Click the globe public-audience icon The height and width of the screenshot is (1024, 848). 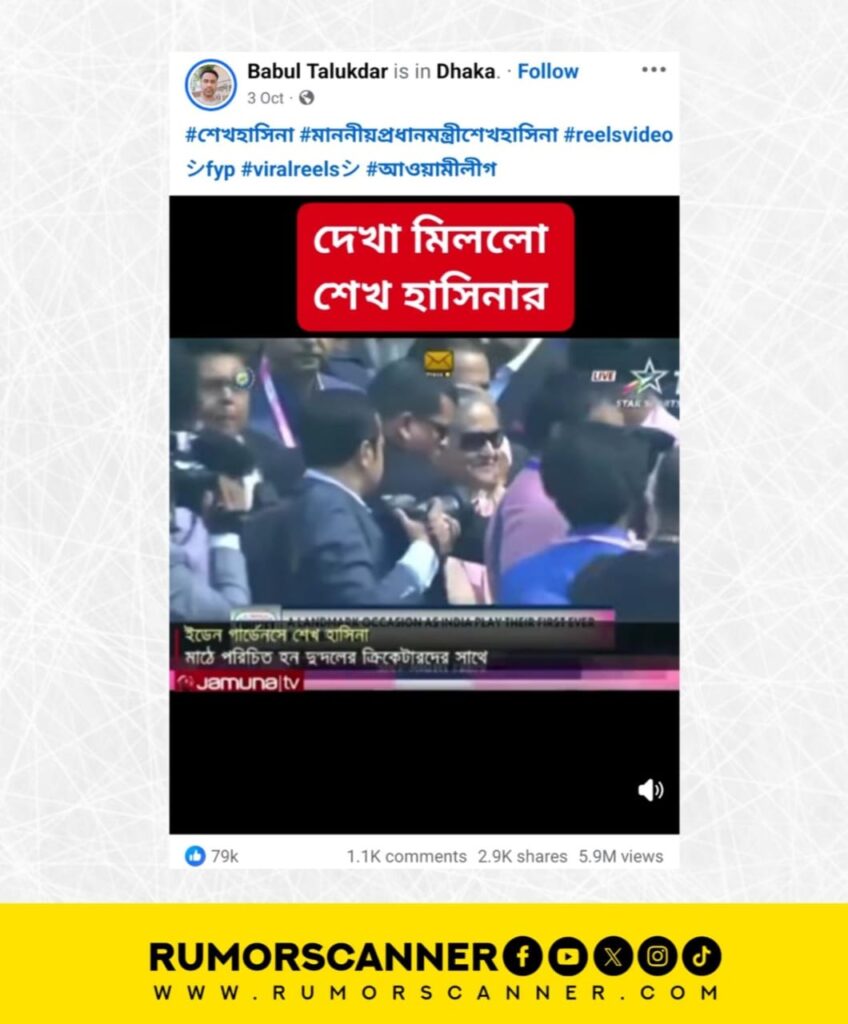[306, 98]
